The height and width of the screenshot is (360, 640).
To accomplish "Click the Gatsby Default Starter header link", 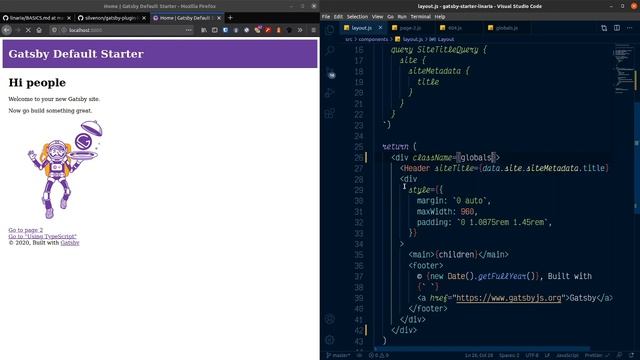I will [x=76, y=54].
